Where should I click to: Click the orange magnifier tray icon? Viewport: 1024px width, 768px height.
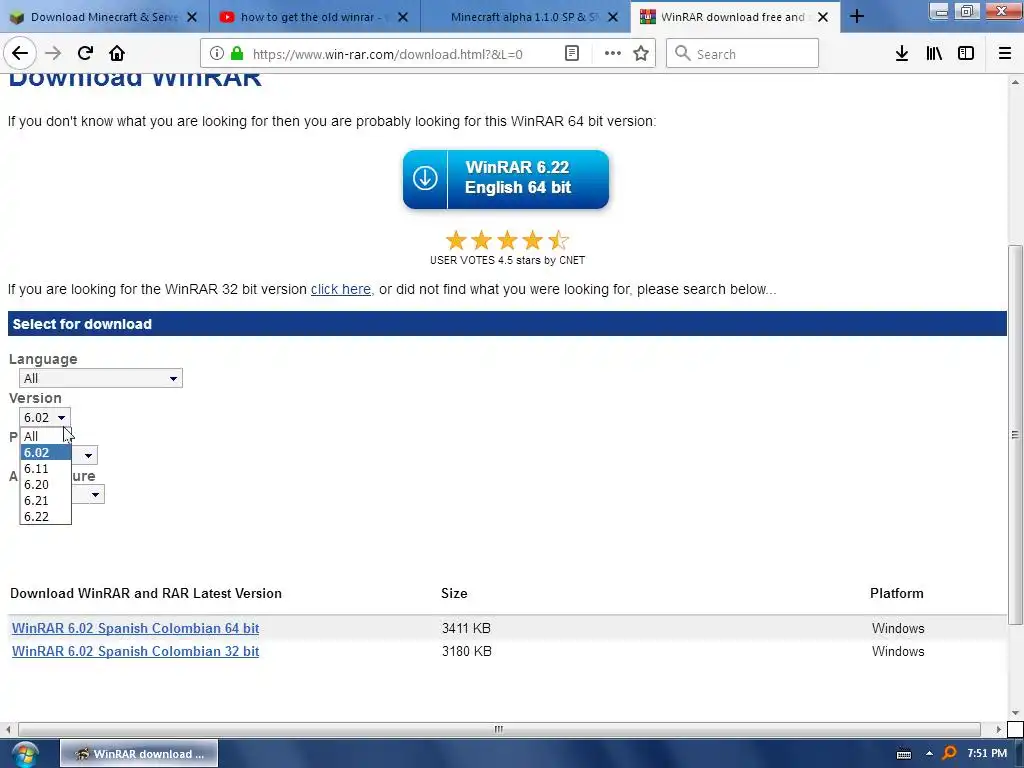pyautogui.click(x=950, y=754)
